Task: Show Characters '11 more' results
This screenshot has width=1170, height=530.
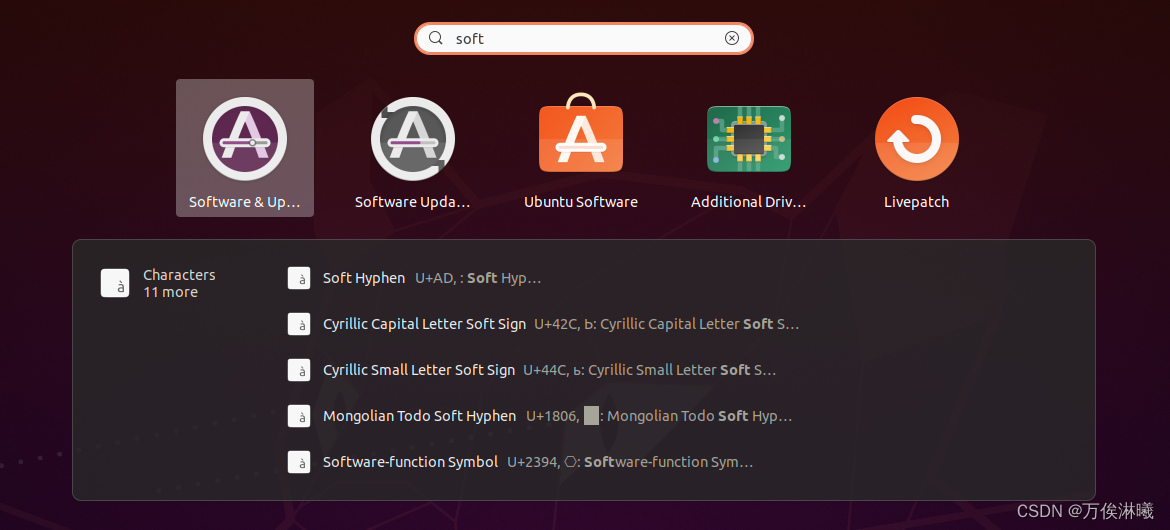Action: pyautogui.click(x=170, y=292)
